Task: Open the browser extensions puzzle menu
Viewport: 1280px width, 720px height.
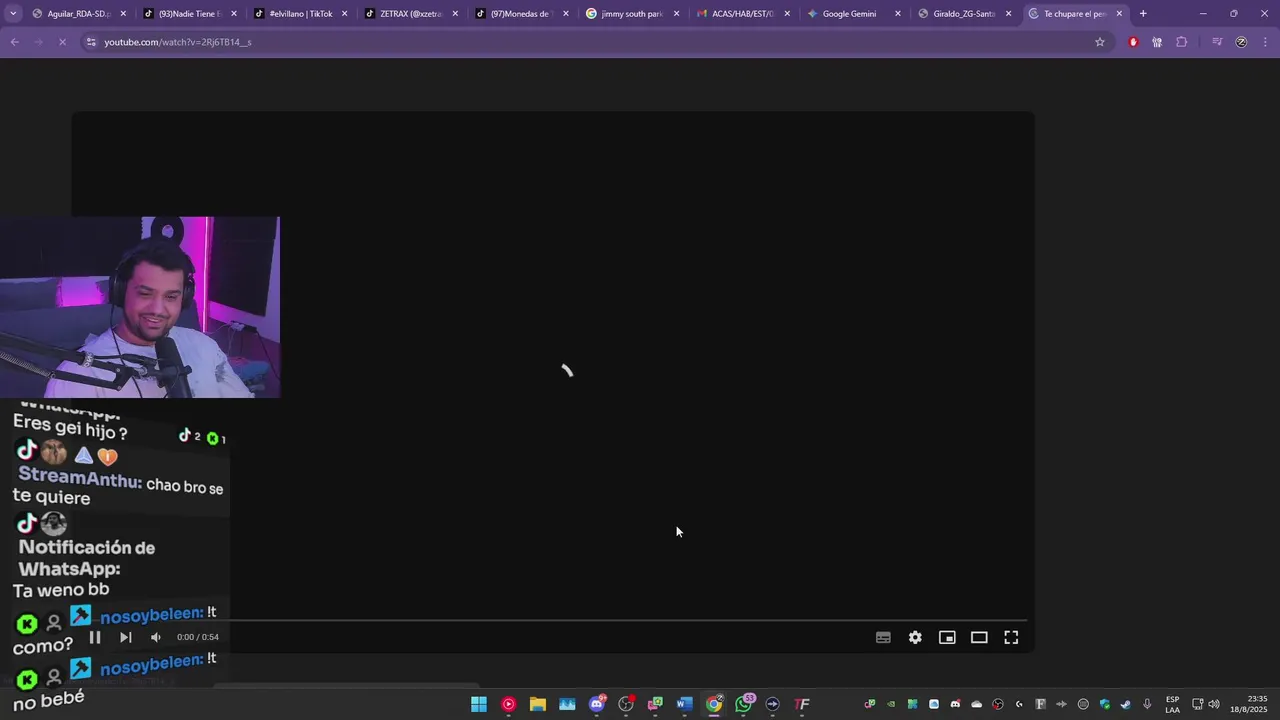Action: click(1181, 42)
